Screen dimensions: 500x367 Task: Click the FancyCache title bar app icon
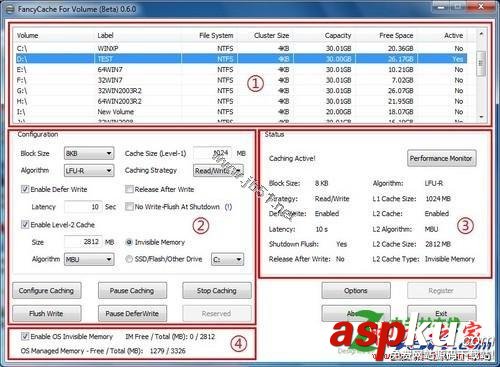(x=11, y=9)
